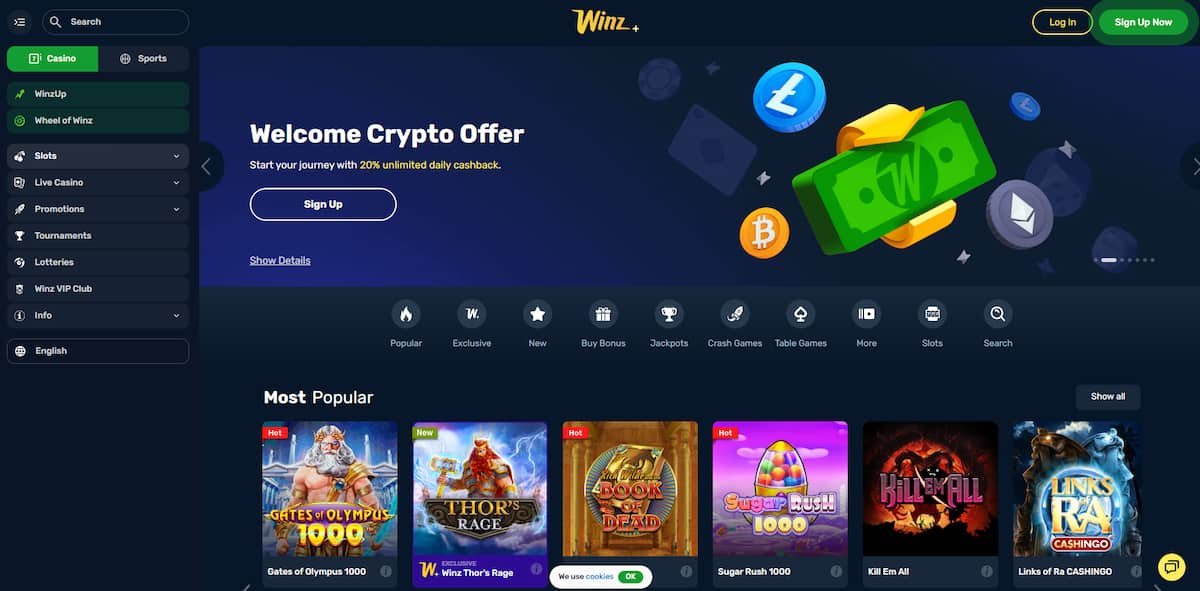The height and width of the screenshot is (591, 1200).
Task: Select the Exclusive W category icon
Action: pyautogui.click(x=471, y=314)
